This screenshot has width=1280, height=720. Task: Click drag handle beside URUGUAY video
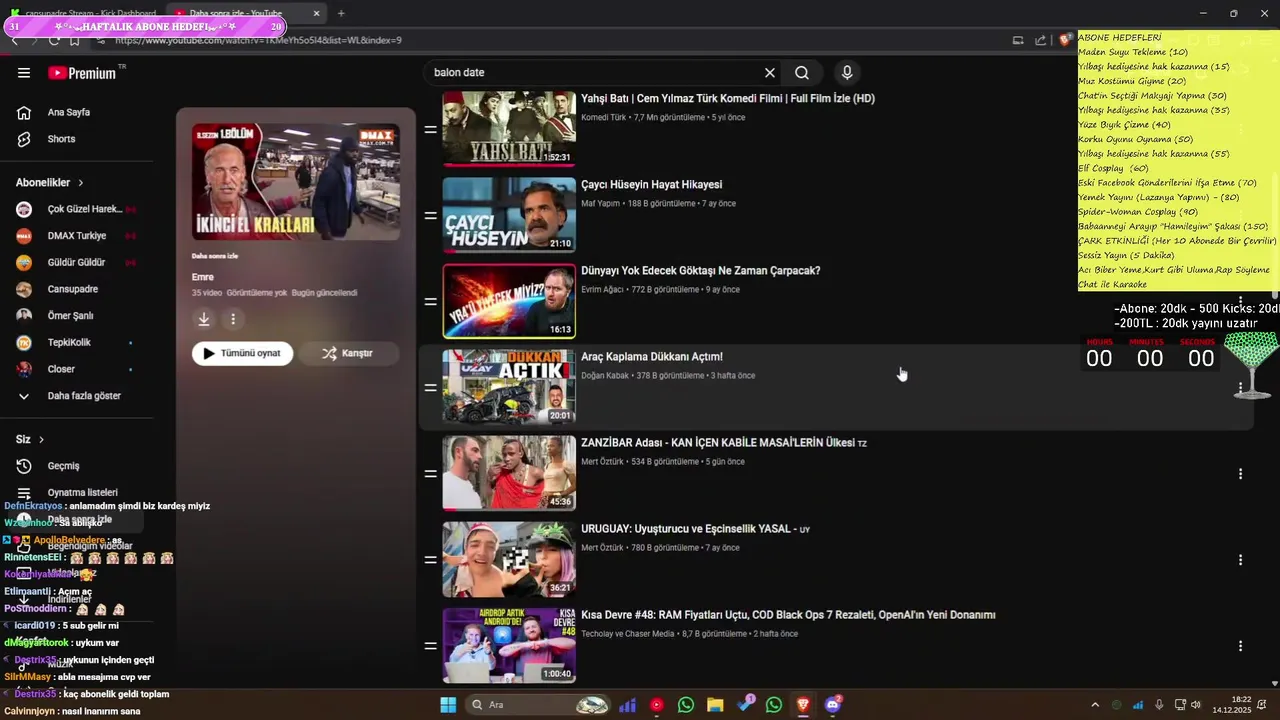click(x=430, y=560)
